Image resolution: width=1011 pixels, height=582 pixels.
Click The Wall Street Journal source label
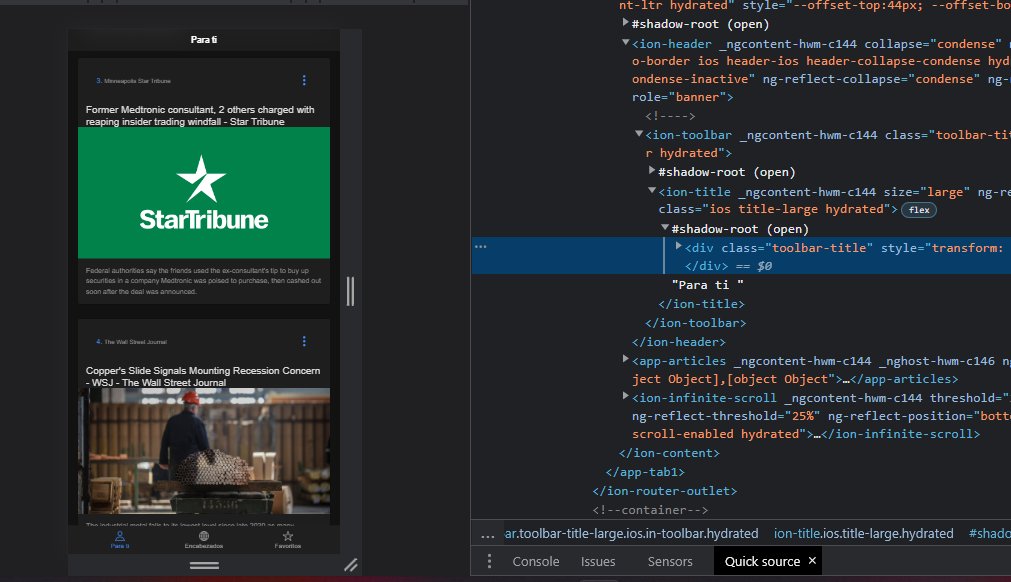(135, 342)
